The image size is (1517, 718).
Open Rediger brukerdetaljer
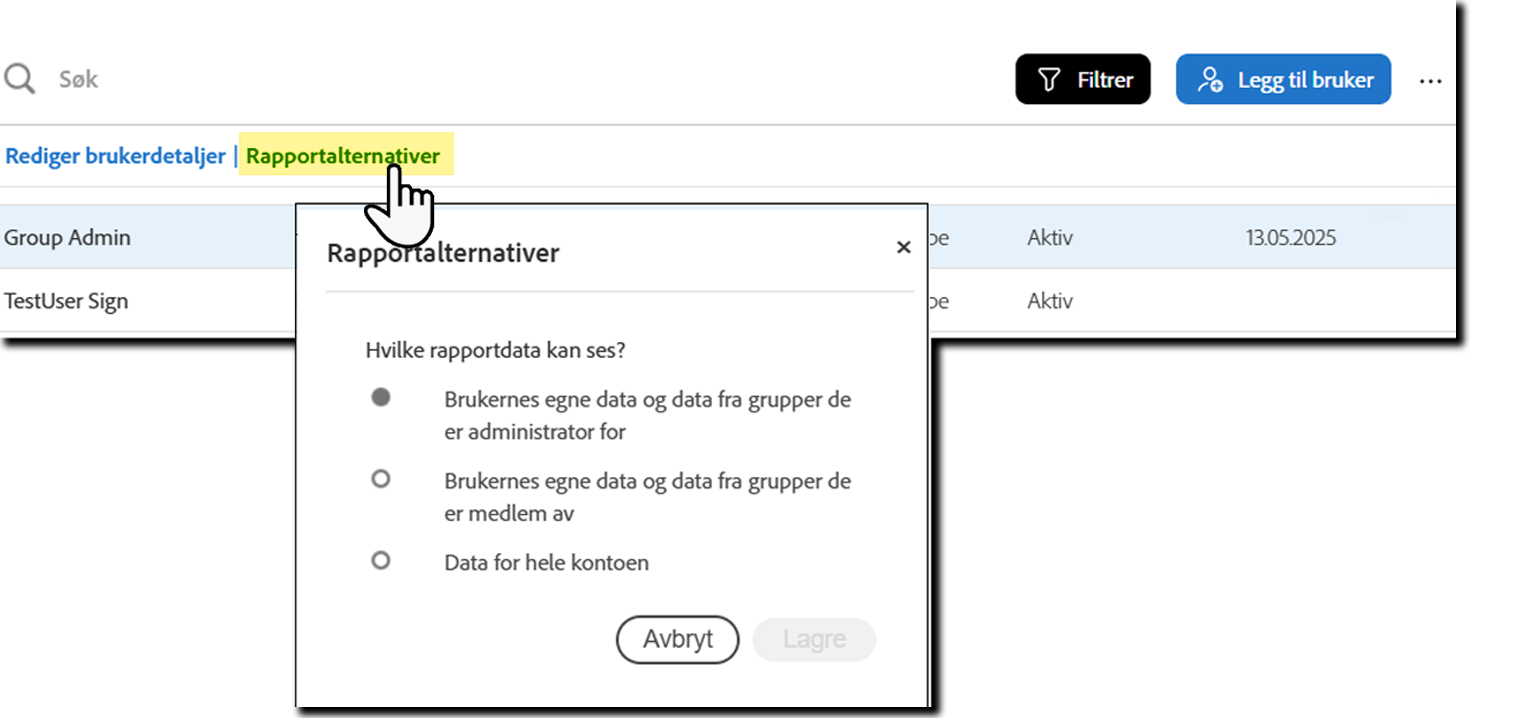pyautogui.click(x=115, y=156)
